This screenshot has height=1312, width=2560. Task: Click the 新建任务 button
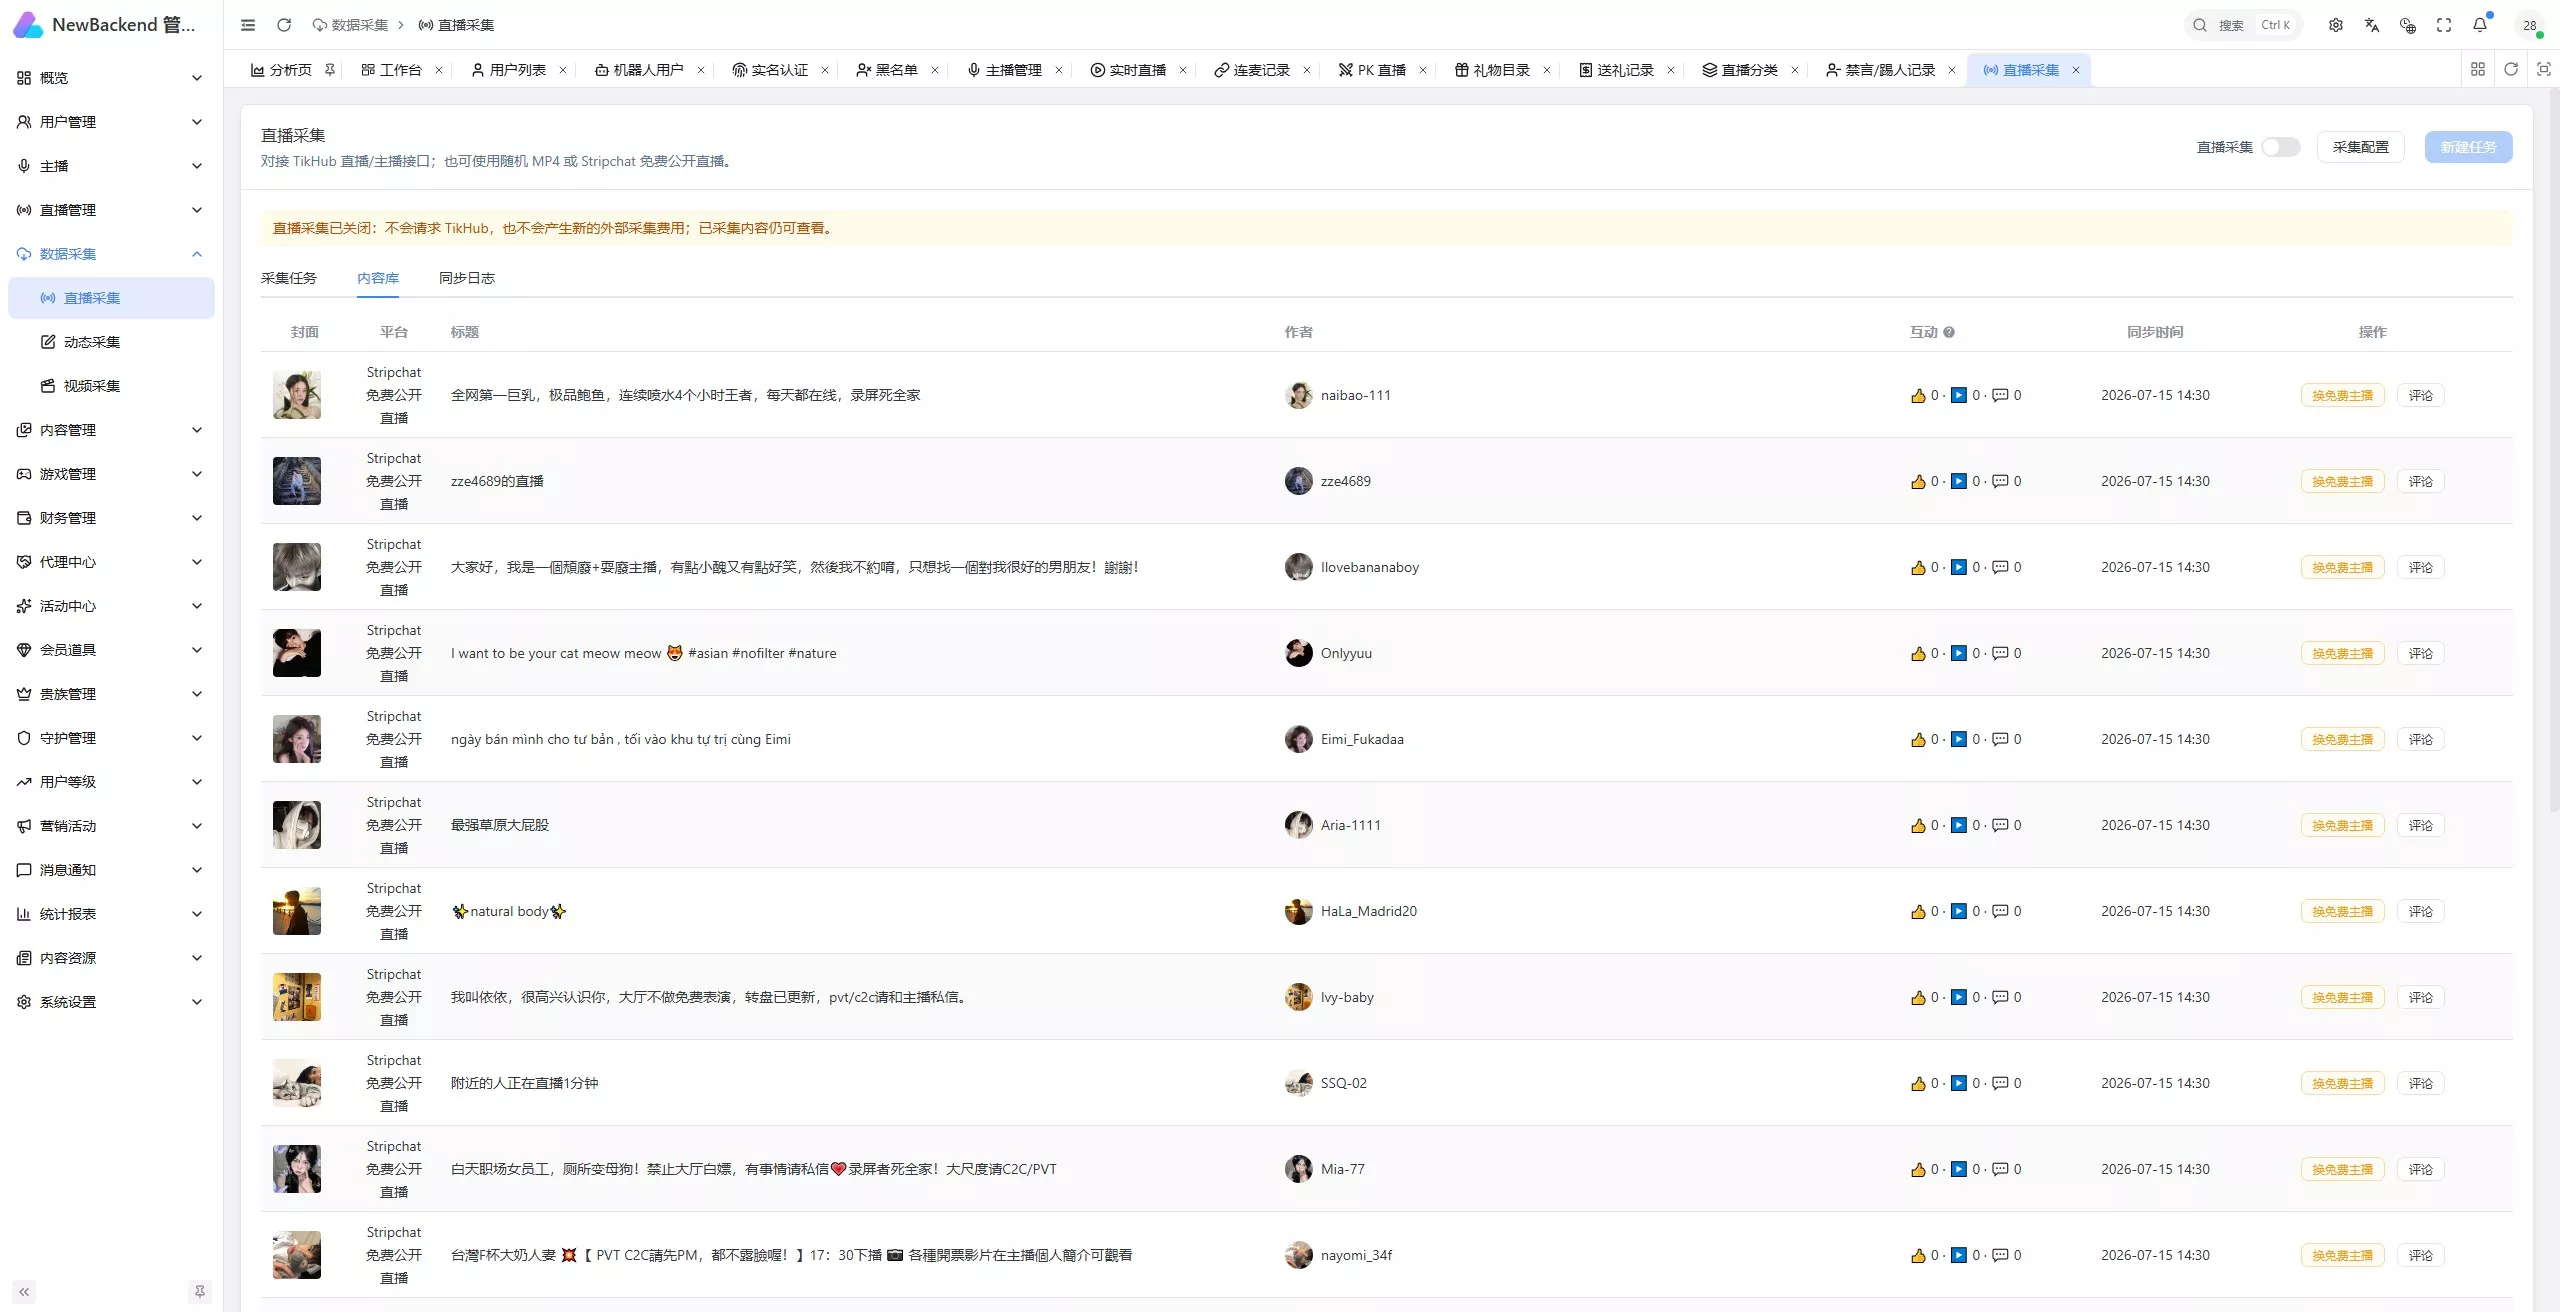coord(2468,147)
